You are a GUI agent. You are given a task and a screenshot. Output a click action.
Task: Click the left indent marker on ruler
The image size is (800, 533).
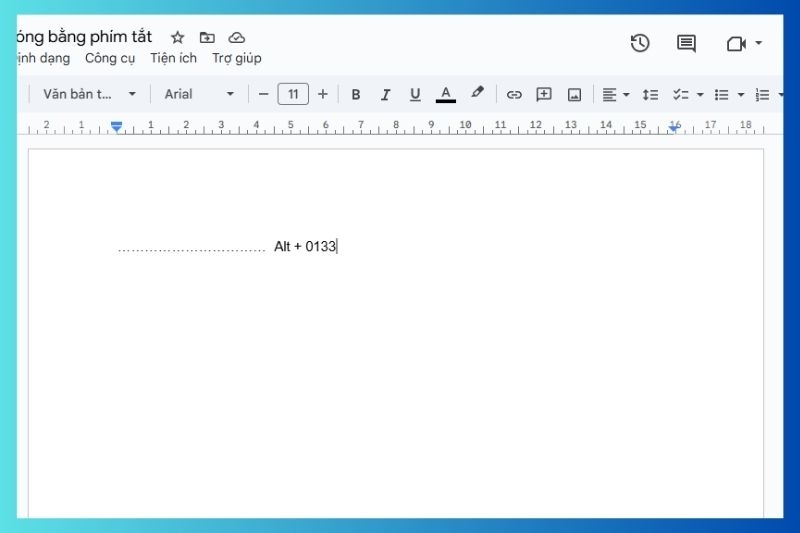116,126
